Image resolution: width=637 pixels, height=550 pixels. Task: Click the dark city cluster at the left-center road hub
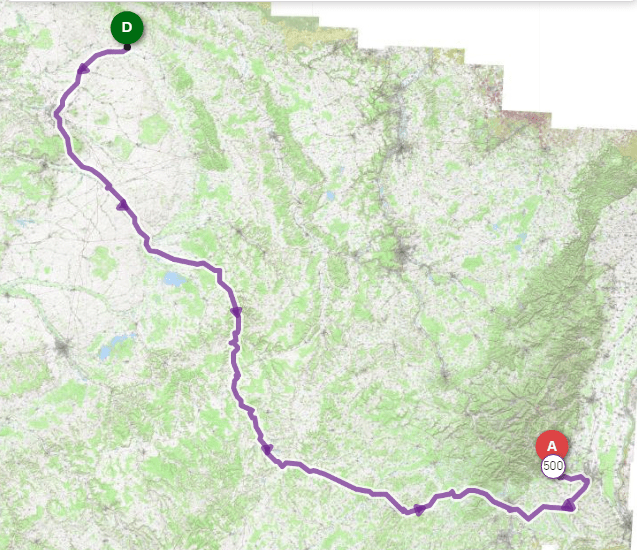(63, 349)
